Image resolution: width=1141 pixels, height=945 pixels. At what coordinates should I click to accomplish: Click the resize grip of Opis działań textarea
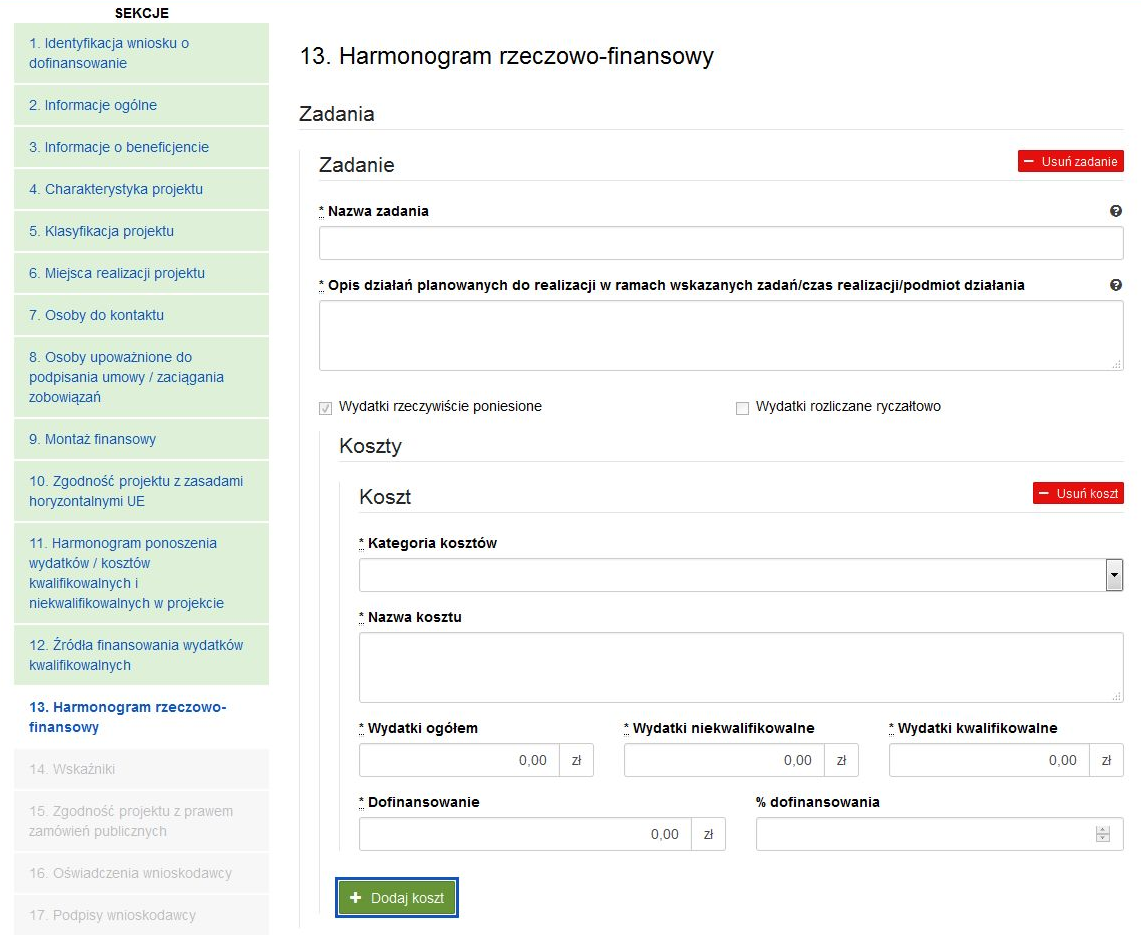[1117, 364]
